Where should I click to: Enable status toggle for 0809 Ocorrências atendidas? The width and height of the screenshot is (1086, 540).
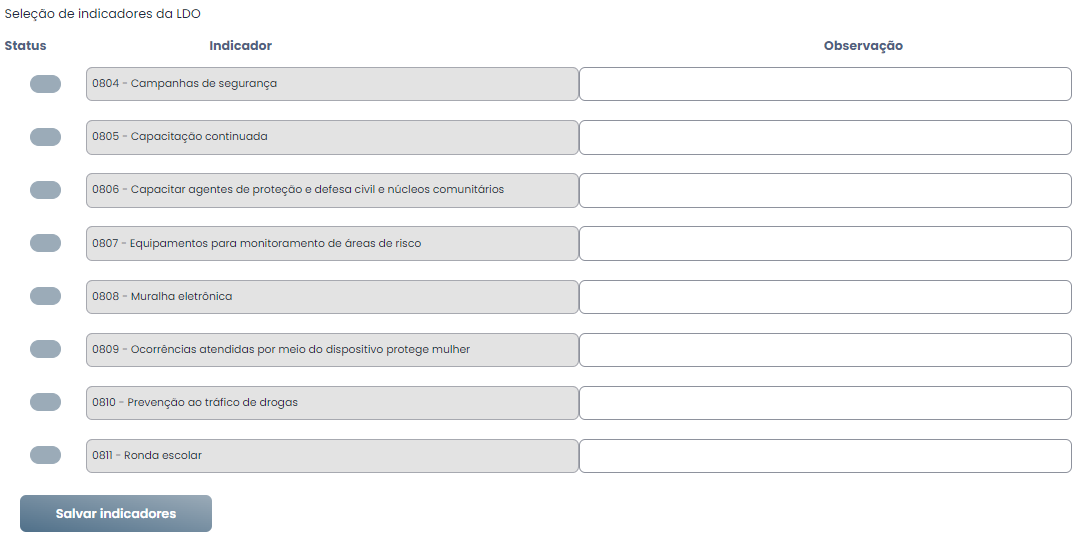[45, 350]
